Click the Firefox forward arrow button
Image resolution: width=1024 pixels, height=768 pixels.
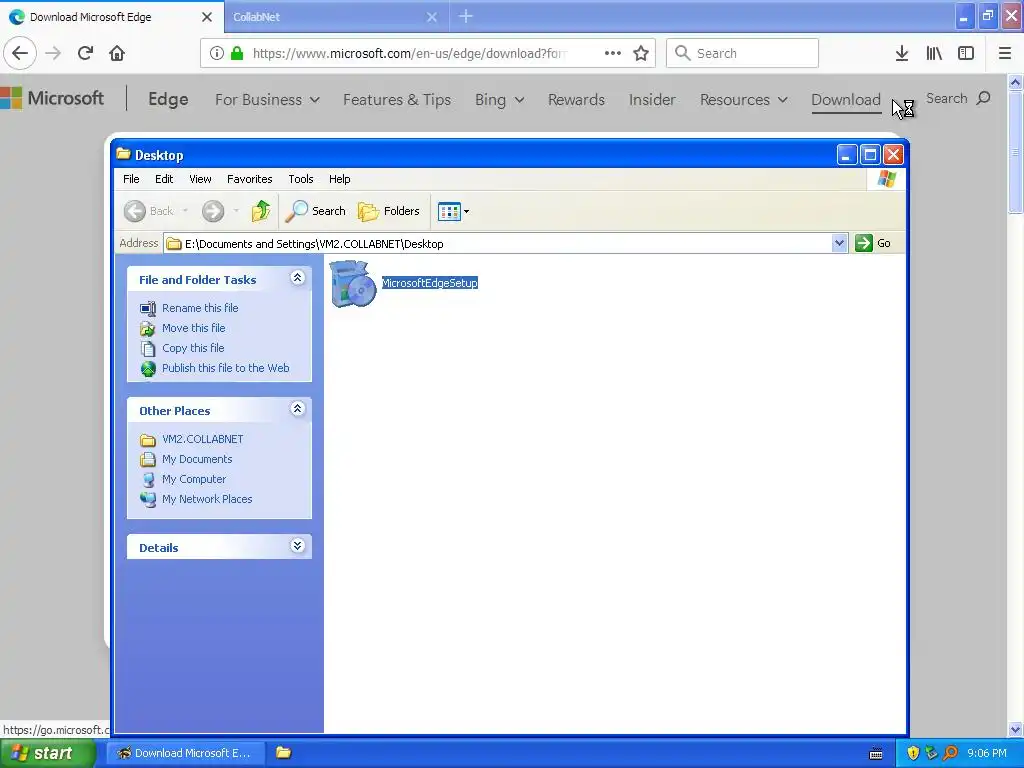(54, 53)
